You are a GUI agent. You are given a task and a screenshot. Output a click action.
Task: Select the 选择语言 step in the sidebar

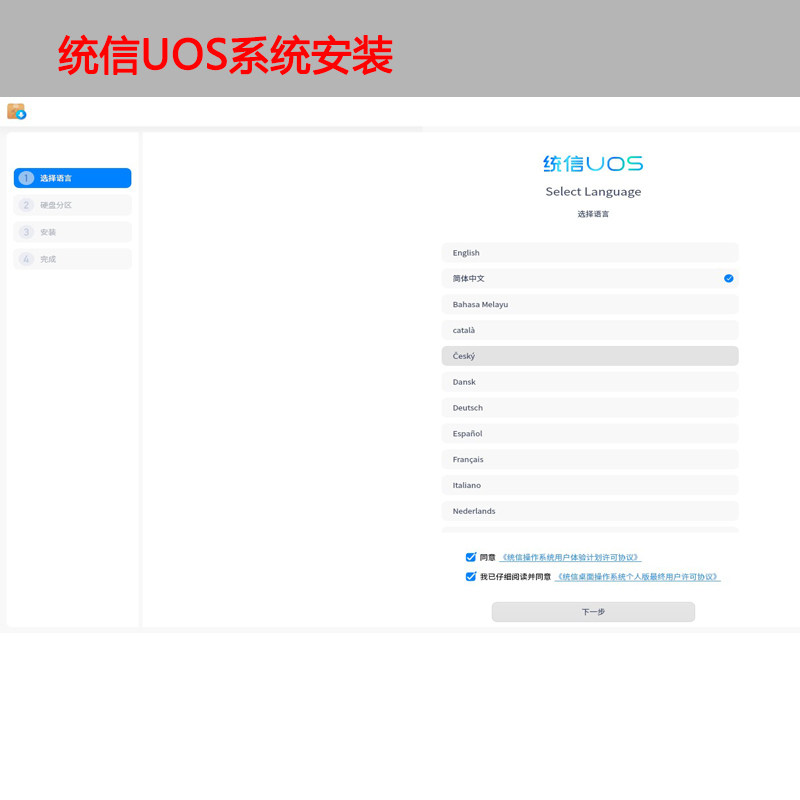click(x=72, y=178)
